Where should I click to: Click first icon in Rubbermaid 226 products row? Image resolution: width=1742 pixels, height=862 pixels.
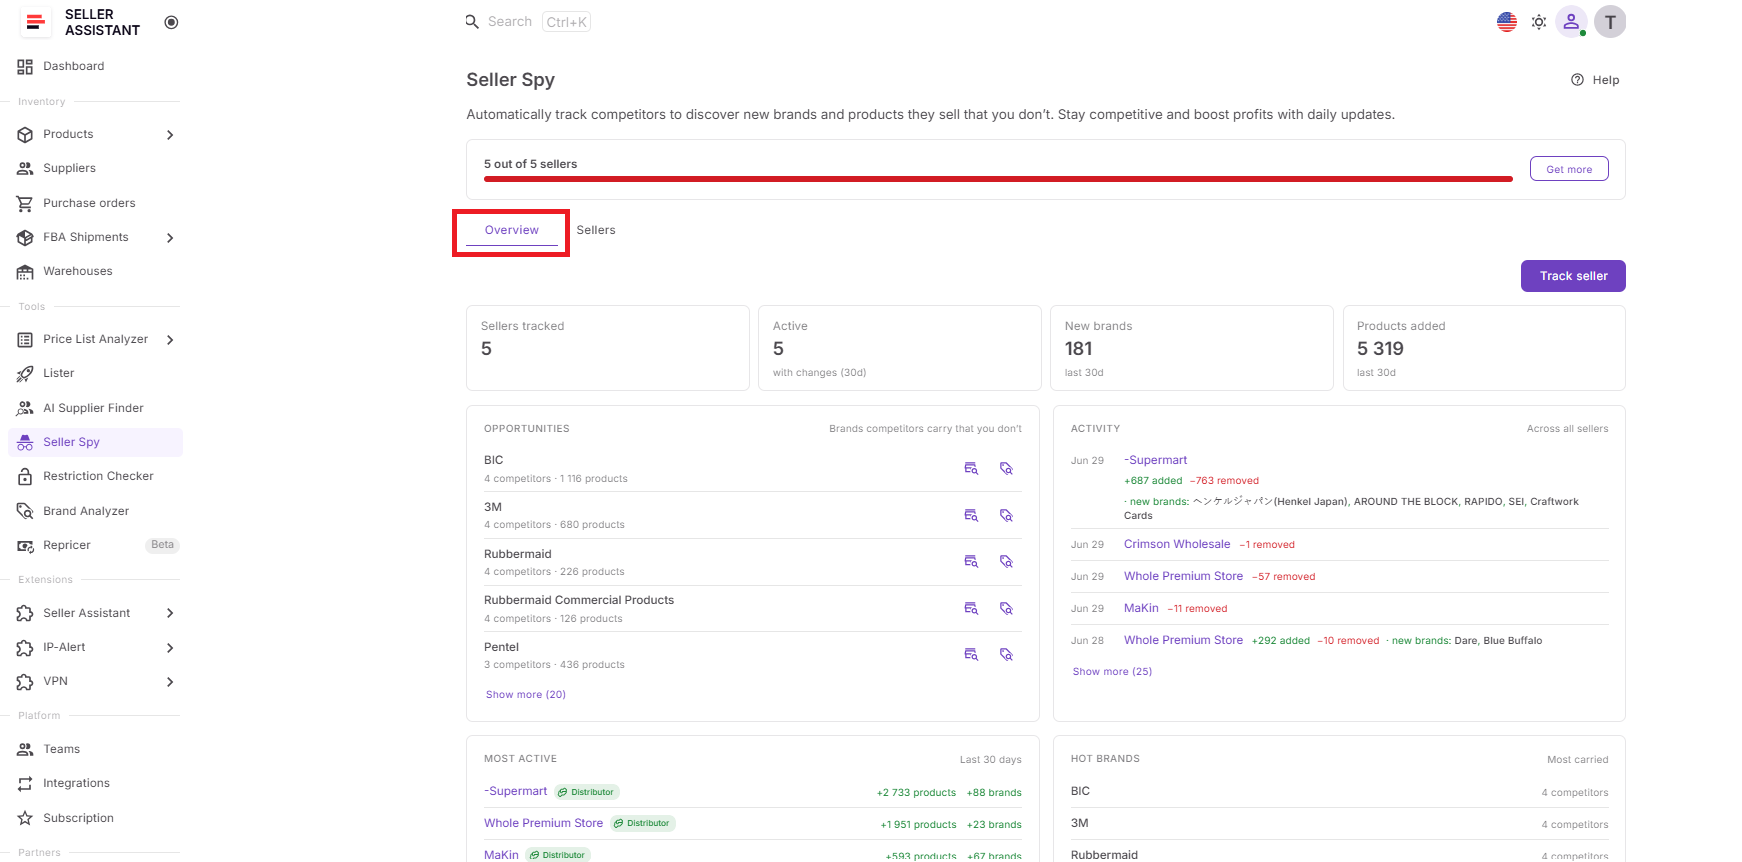pyautogui.click(x=971, y=562)
